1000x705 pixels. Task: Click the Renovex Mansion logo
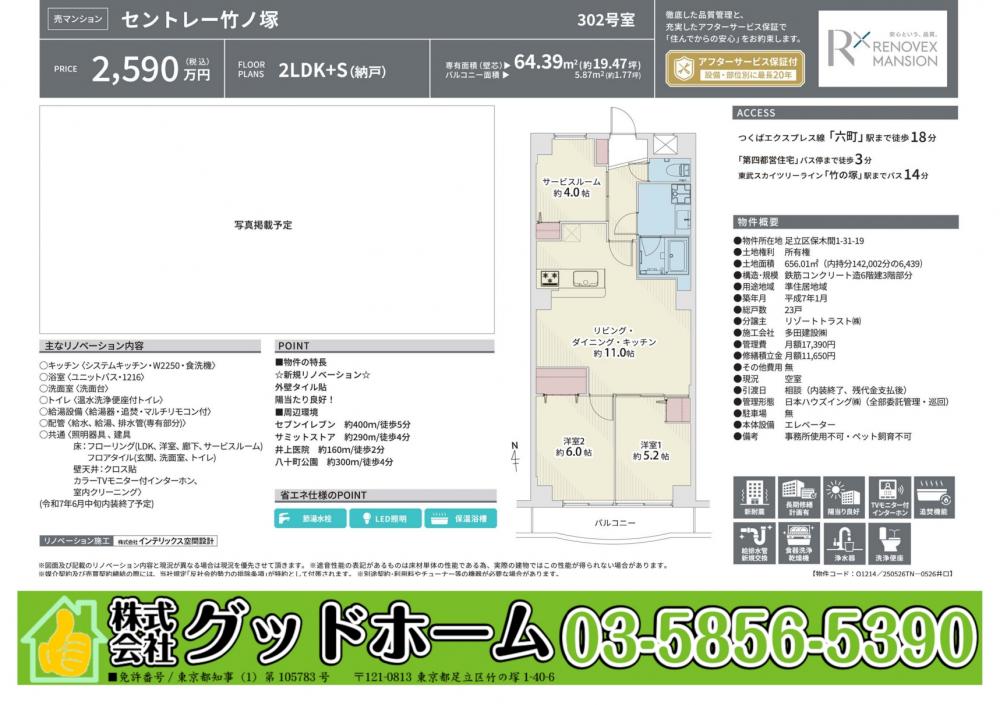[x=883, y=48]
